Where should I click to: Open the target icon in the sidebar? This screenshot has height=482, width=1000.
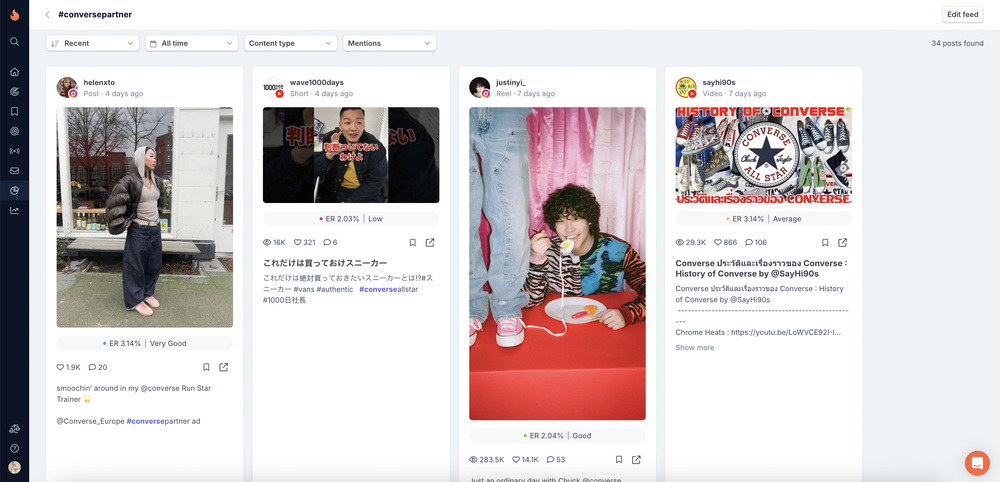pyautogui.click(x=15, y=131)
